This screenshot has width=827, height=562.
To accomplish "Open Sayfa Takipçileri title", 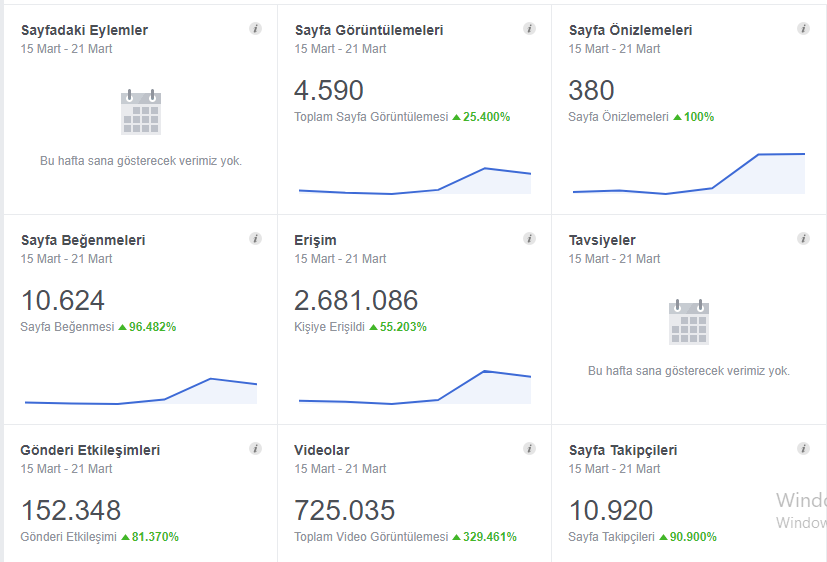I will 623,450.
